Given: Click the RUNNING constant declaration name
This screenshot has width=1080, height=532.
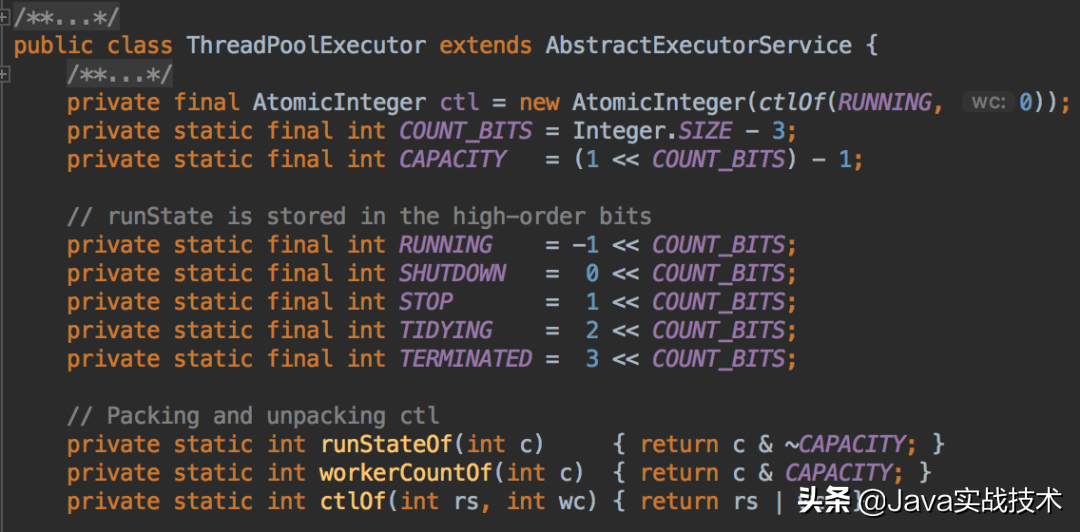Looking at the screenshot, I should (446, 245).
